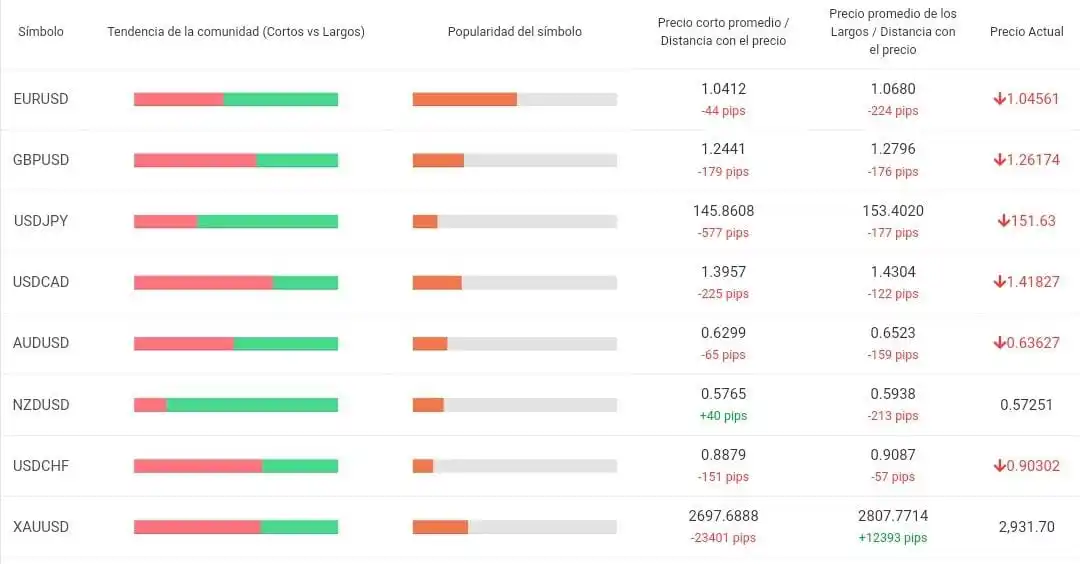This screenshot has width=1080, height=564.
Task: Click the EURUSD symbol link
Action: (x=41, y=99)
